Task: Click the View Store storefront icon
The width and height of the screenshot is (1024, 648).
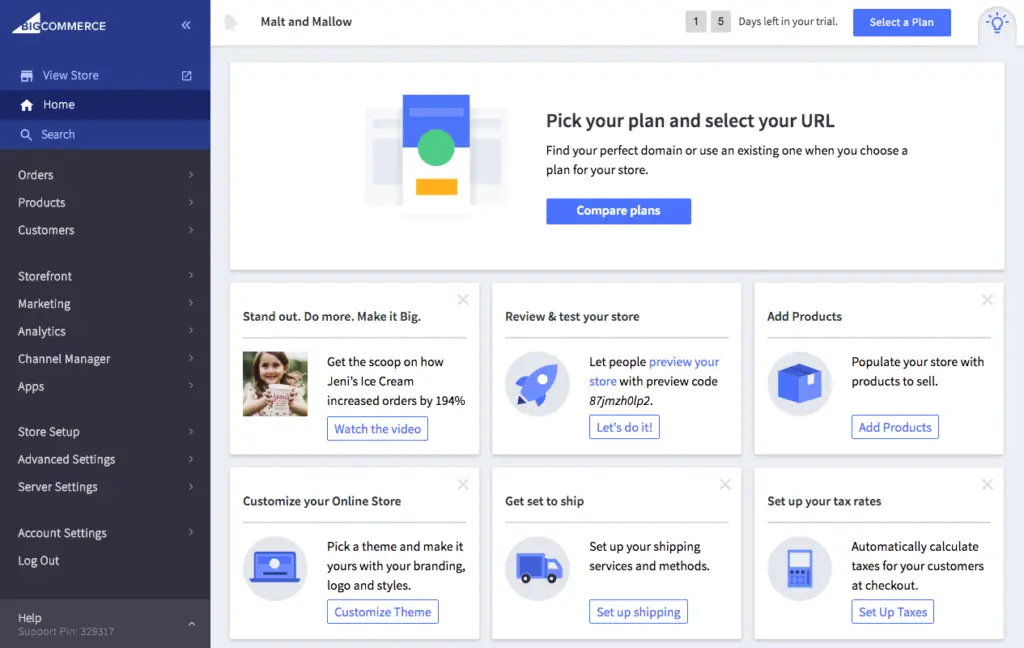Action: (27, 76)
